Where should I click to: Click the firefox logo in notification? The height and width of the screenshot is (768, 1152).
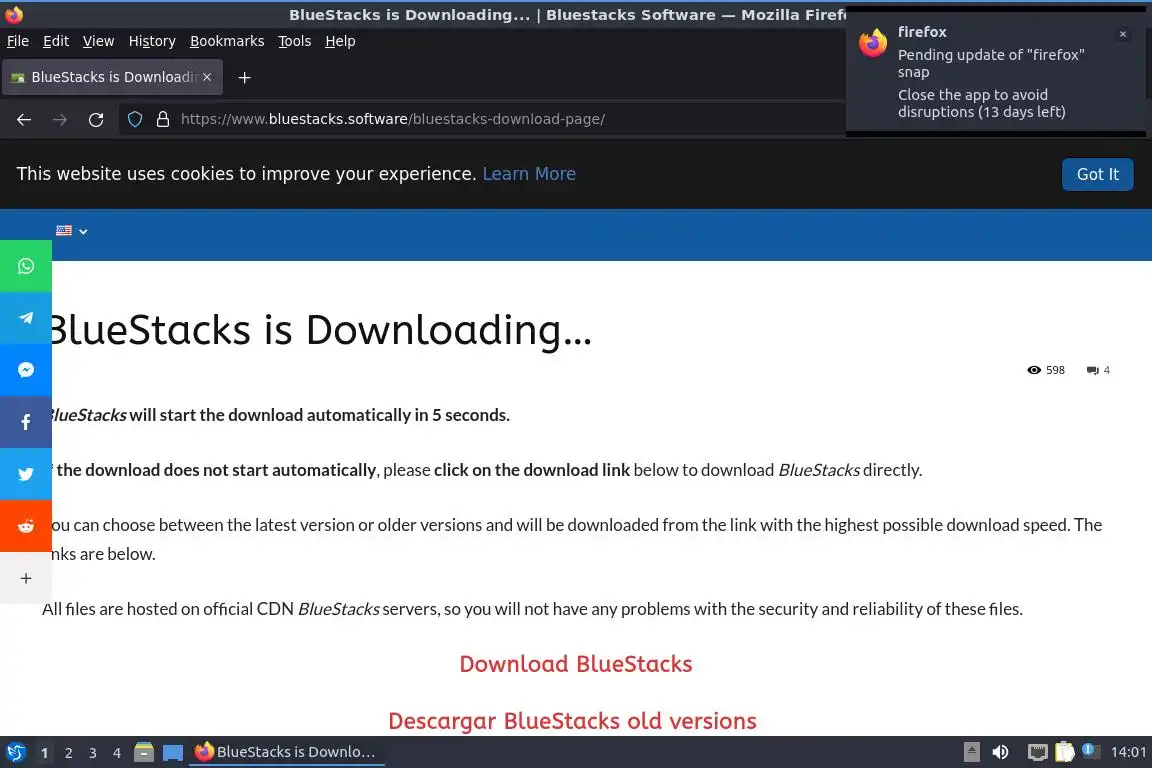(x=874, y=43)
